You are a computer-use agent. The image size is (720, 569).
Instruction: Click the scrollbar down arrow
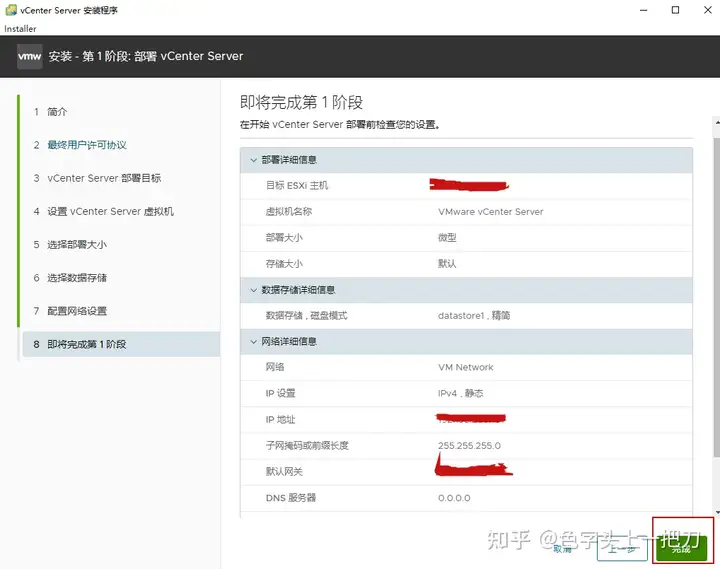[717, 513]
